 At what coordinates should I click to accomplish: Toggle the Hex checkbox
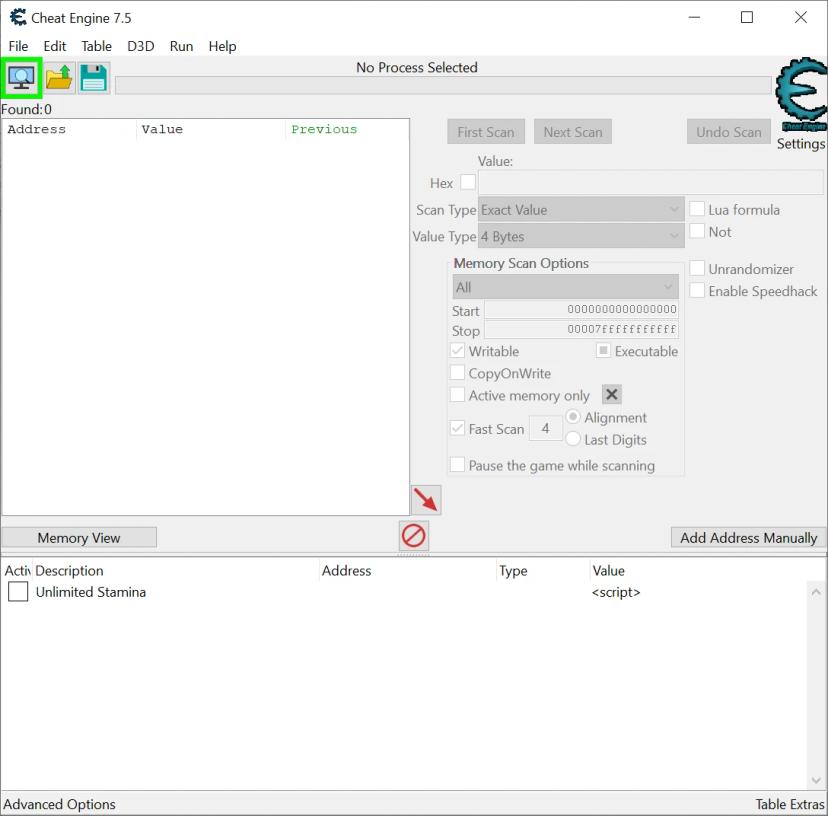[468, 182]
